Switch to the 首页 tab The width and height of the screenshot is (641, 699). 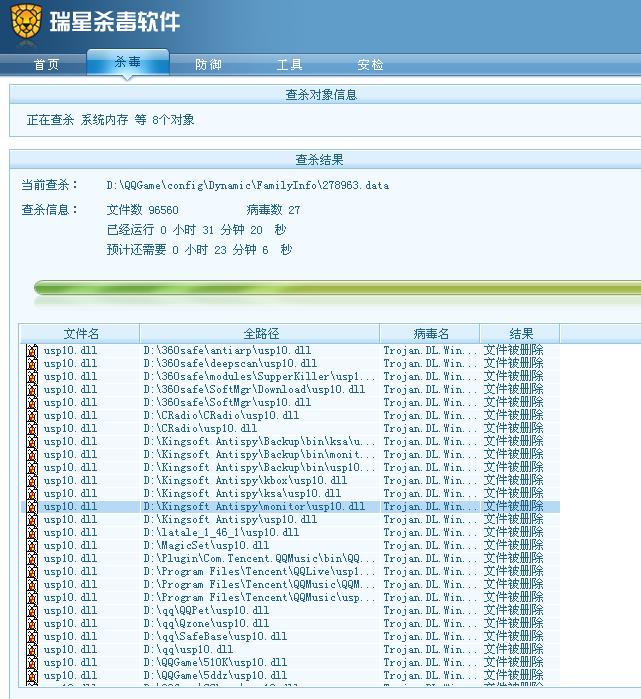pyautogui.click(x=46, y=65)
